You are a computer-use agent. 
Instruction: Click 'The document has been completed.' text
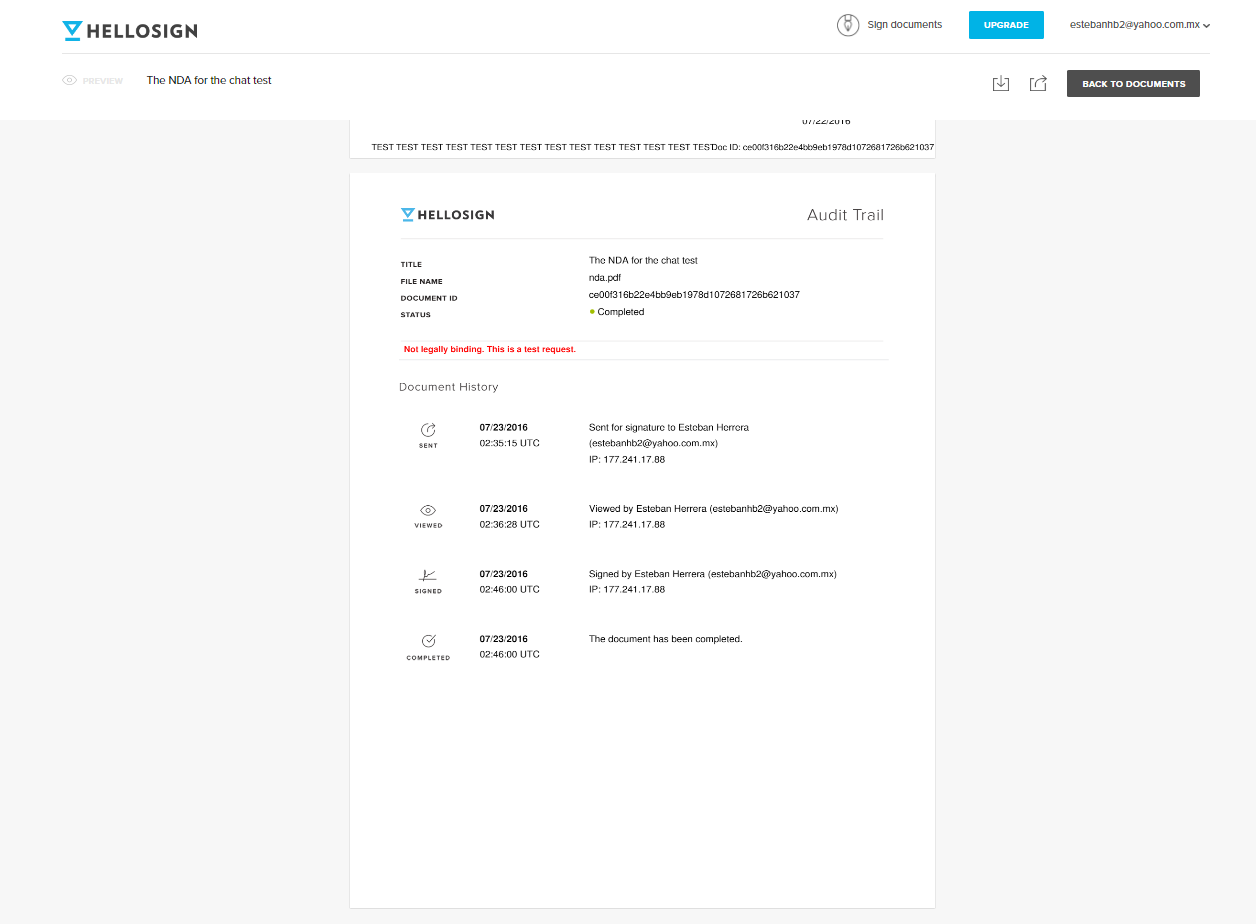coord(666,638)
